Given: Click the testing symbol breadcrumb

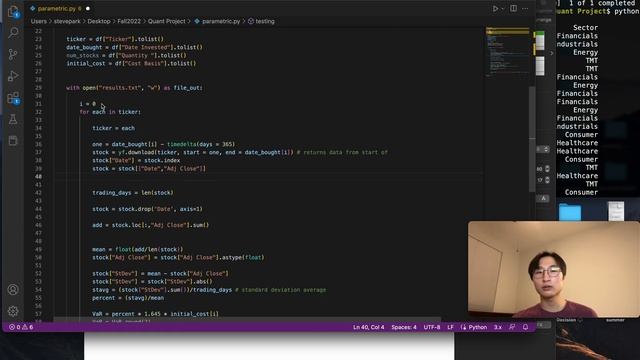Looking at the screenshot, I should coord(261,21).
